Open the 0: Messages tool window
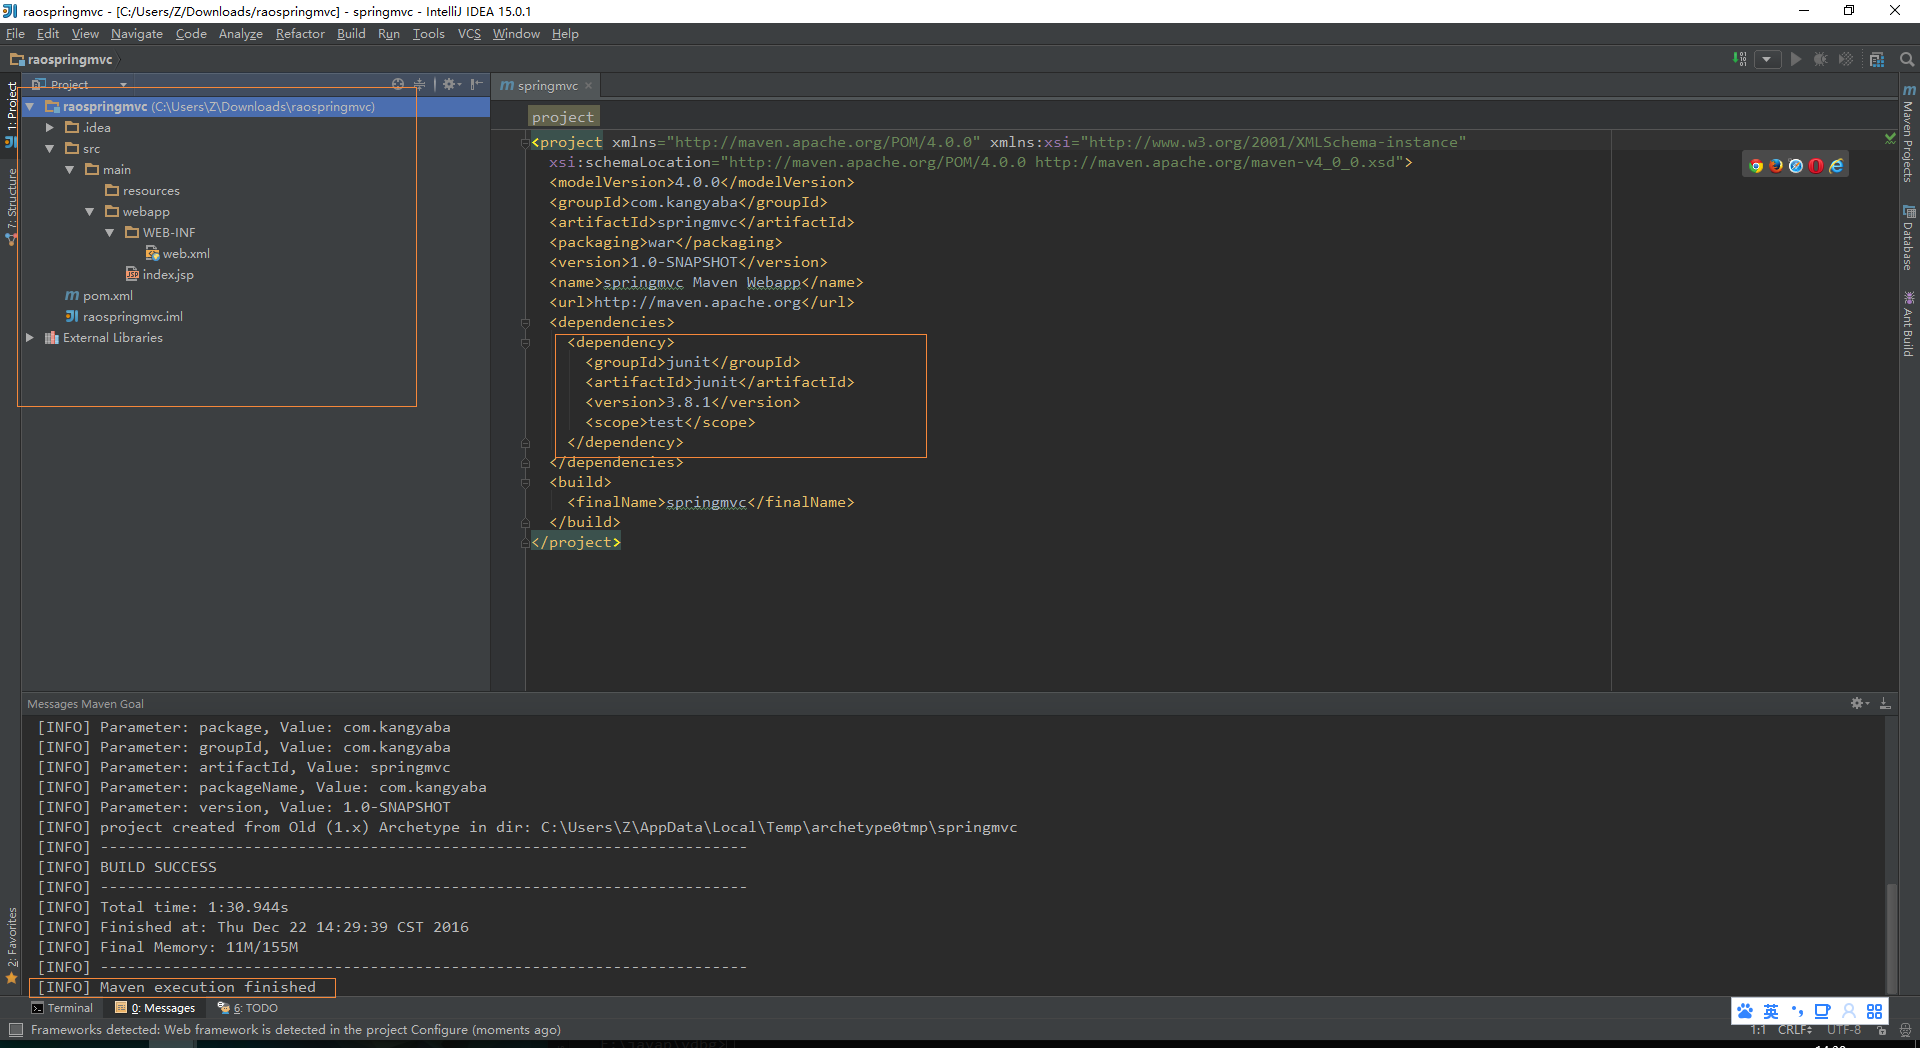This screenshot has height=1048, width=1920. click(155, 1008)
